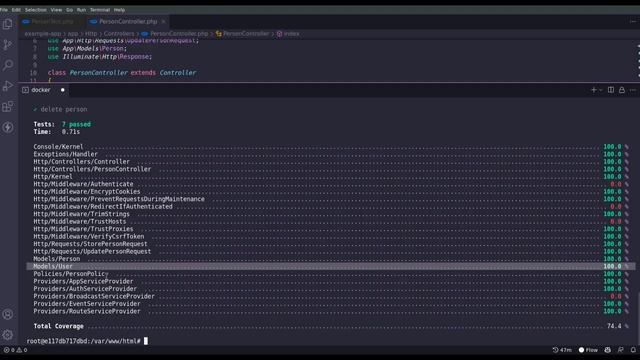Open the Manage gear menu
Image resolution: width=640 pixels, height=360 pixels.
[8, 335]
